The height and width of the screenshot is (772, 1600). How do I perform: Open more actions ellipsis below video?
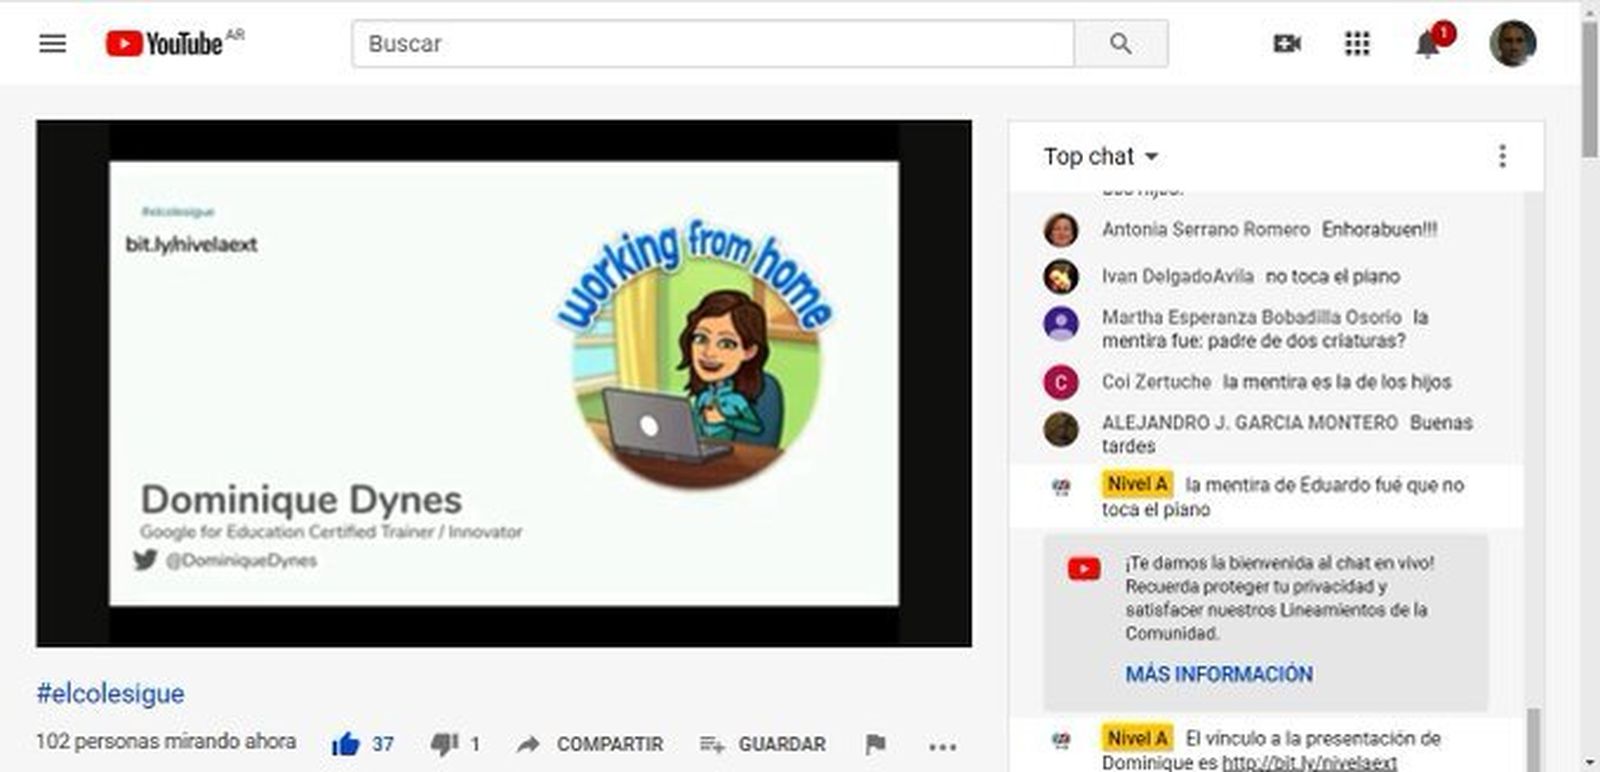(x=942, y=745)
